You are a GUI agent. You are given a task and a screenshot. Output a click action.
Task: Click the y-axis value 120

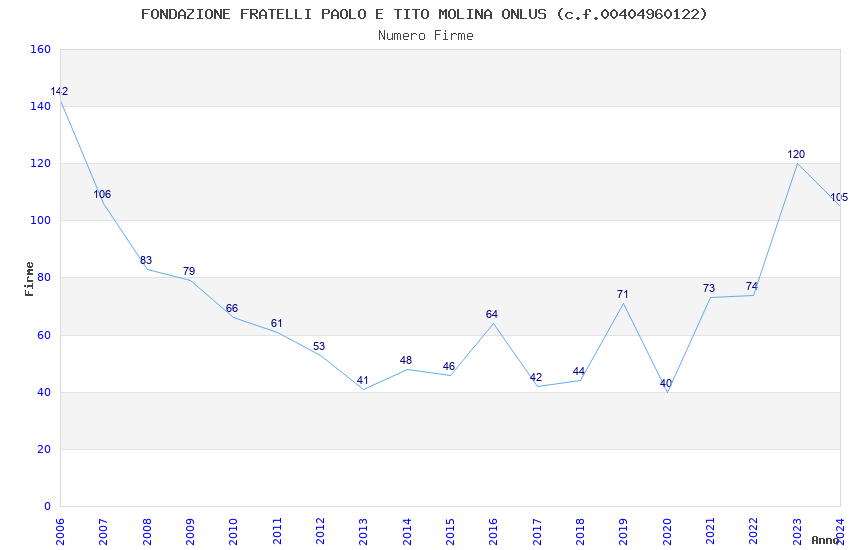[40, 163]
